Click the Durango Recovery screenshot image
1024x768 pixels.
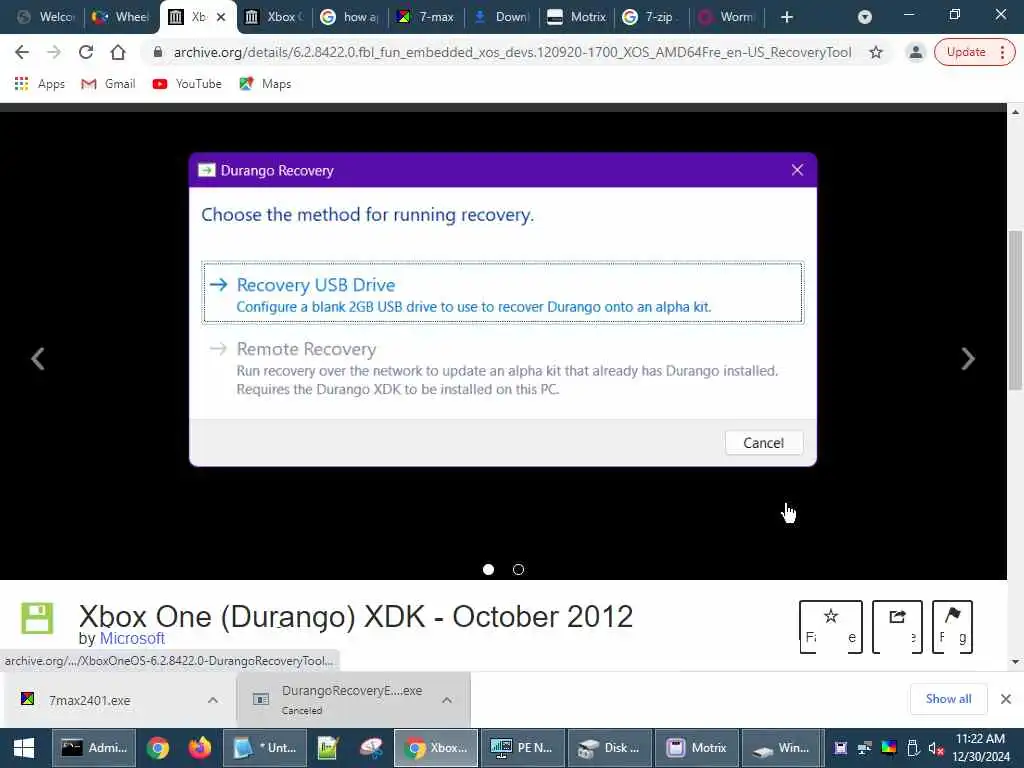[503, 310]
